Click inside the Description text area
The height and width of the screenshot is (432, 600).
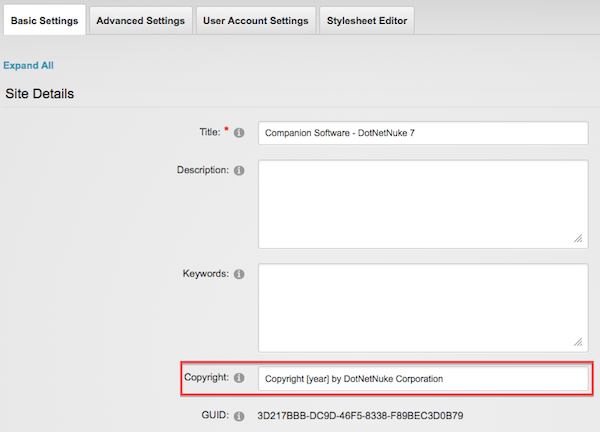click(422, 203)
